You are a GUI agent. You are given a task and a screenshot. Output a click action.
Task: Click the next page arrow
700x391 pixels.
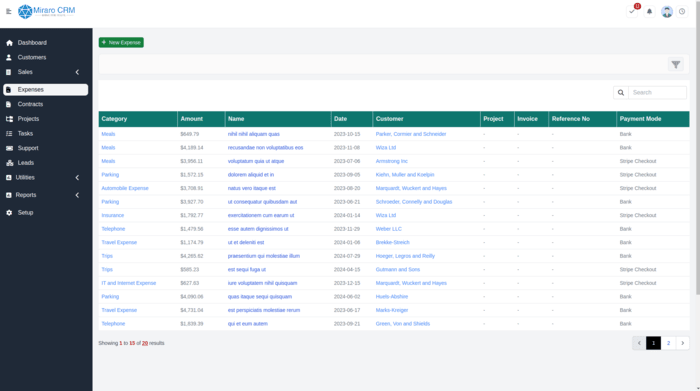tap(683, 343)
